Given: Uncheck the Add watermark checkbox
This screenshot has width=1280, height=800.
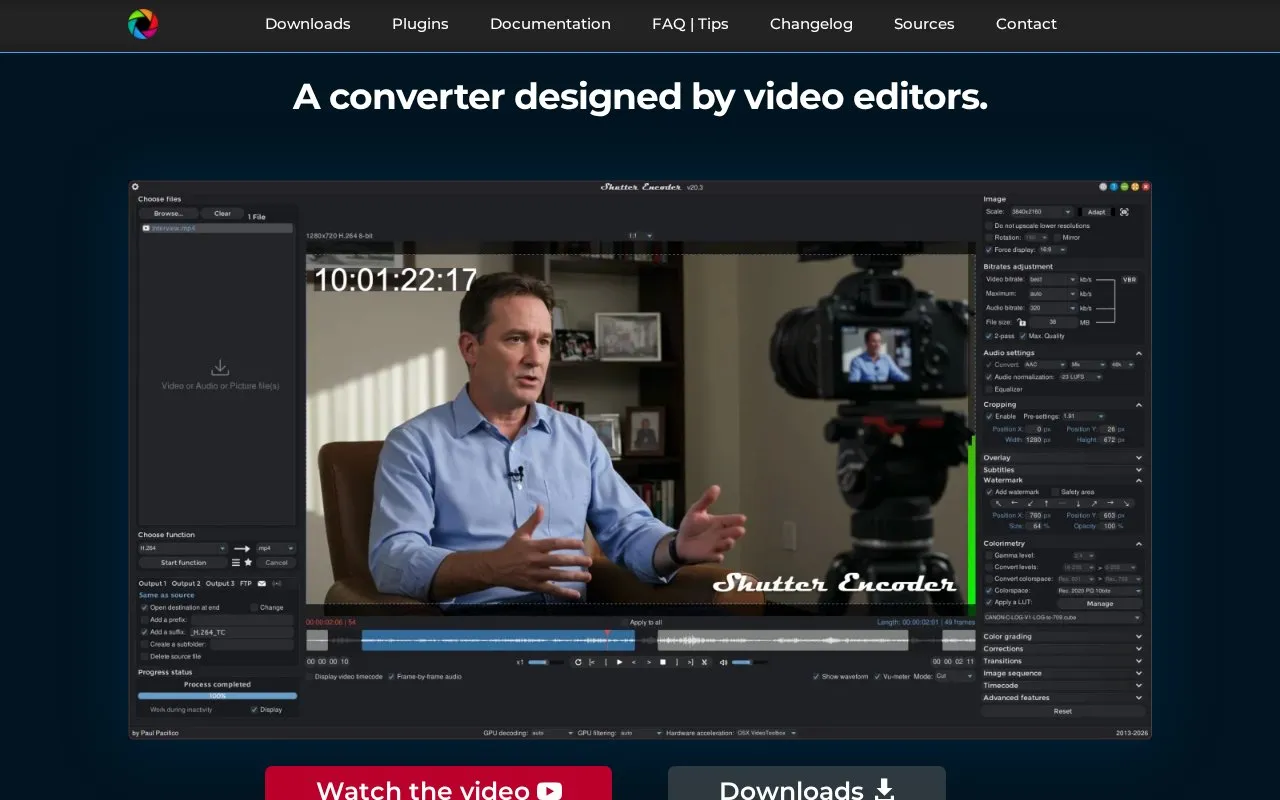Looking at the screenshot, I should [989, 492].
